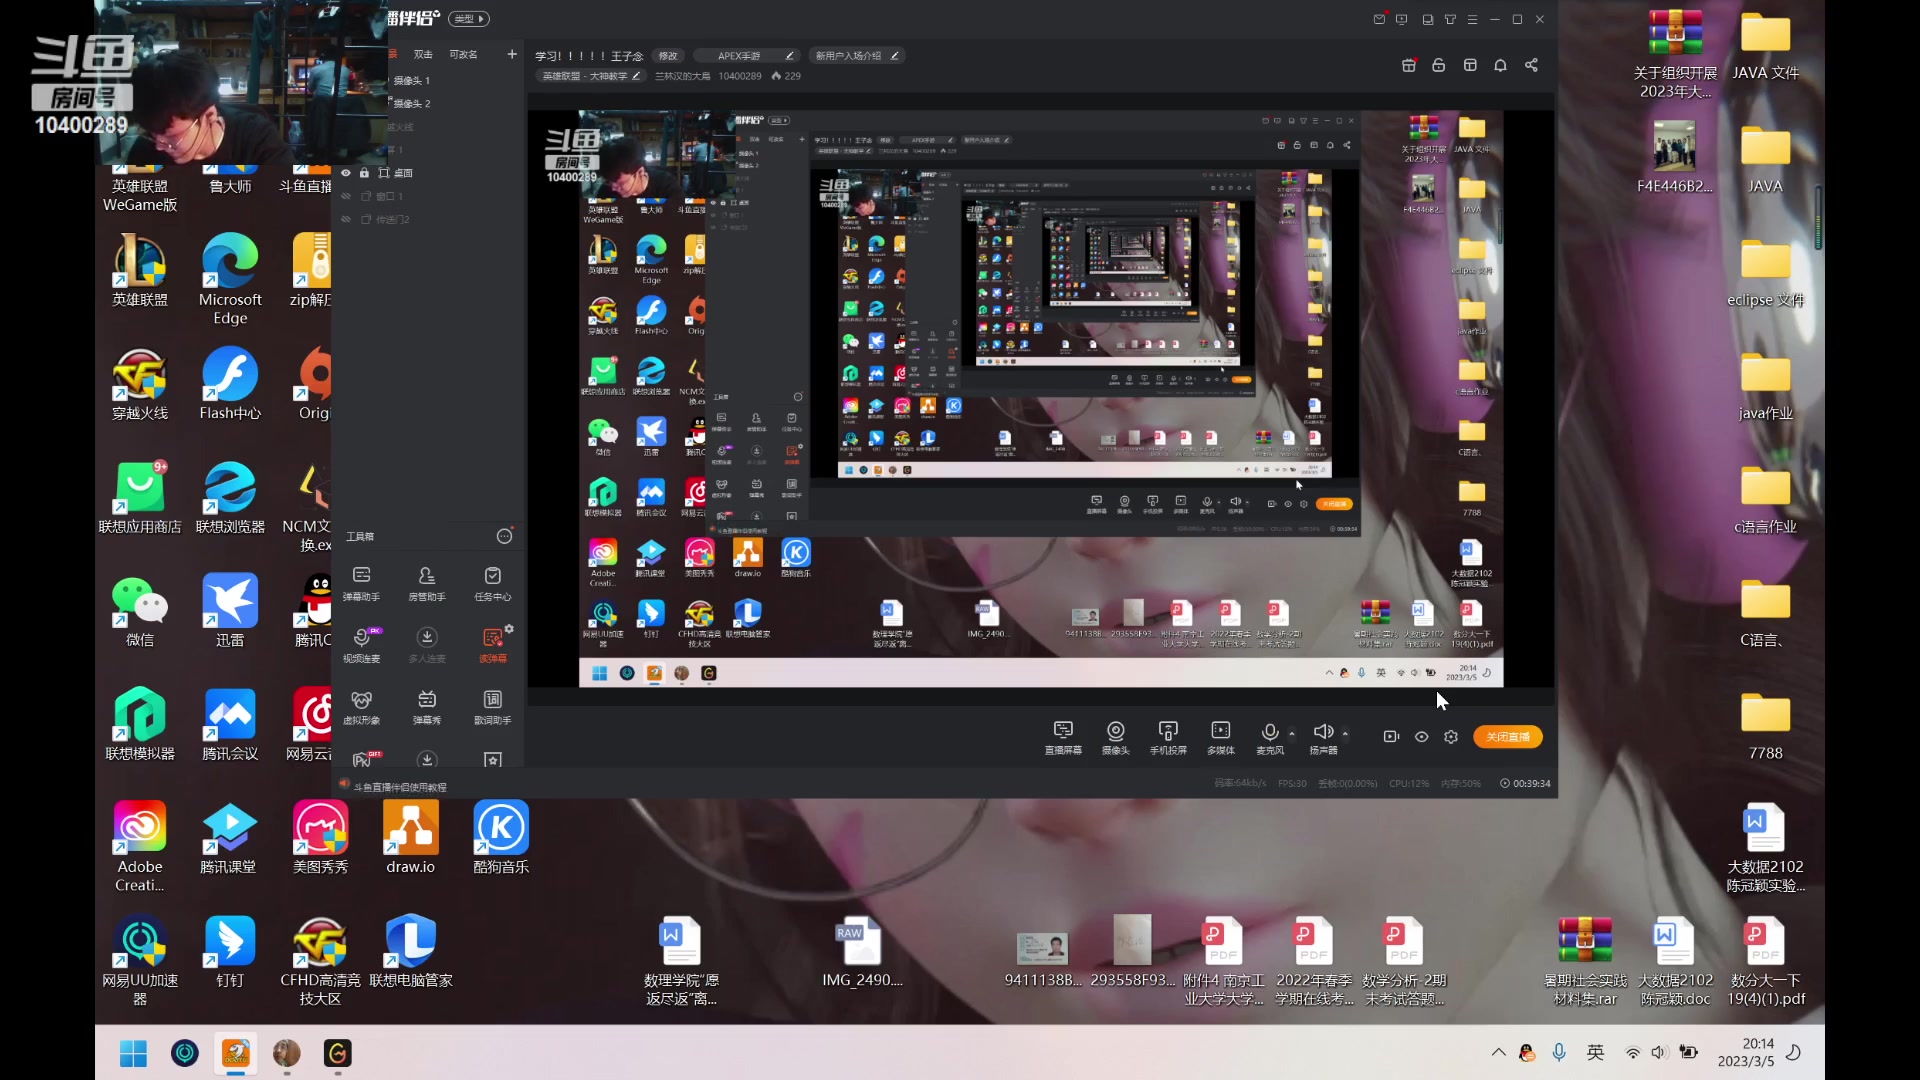Select java作业 desktop folder
The height and width of the screenshot is (1080, 1920).
tap(1765, 386)
